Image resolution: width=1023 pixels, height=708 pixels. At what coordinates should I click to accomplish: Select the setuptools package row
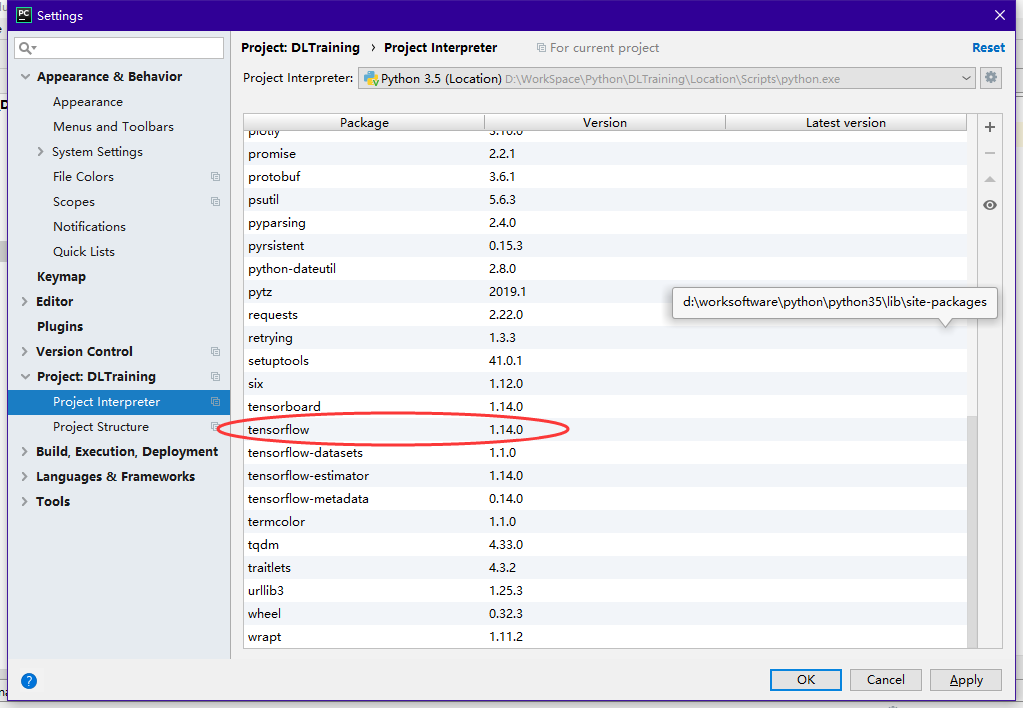click(x=605, y=361)
